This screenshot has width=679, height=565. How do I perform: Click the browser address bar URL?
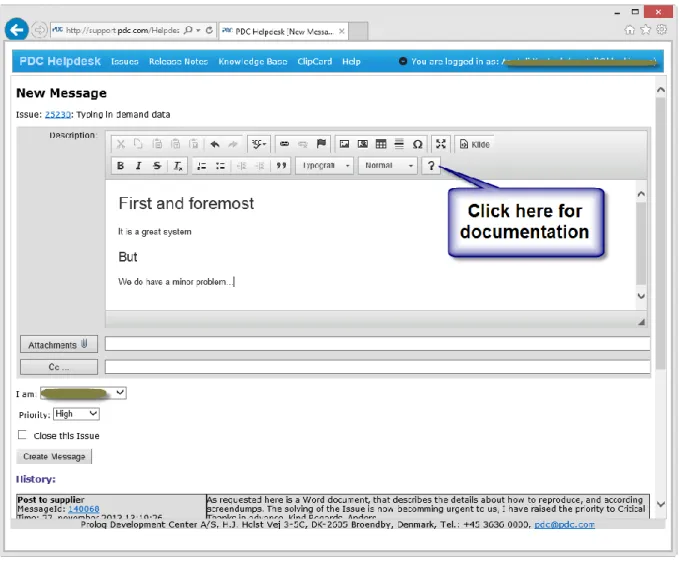pyautogui.click(x=123, y=30)
